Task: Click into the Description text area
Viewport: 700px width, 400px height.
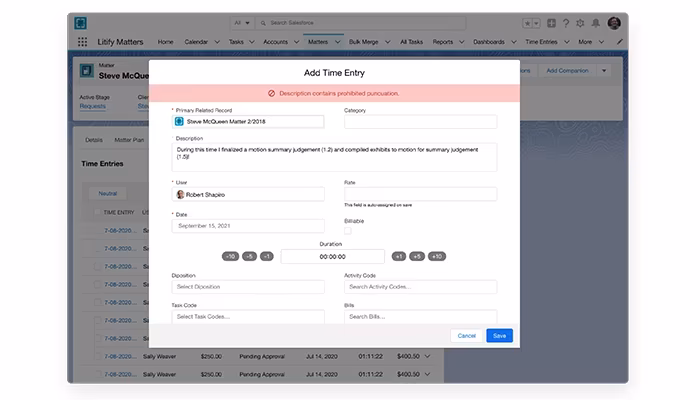Action: 334,157
